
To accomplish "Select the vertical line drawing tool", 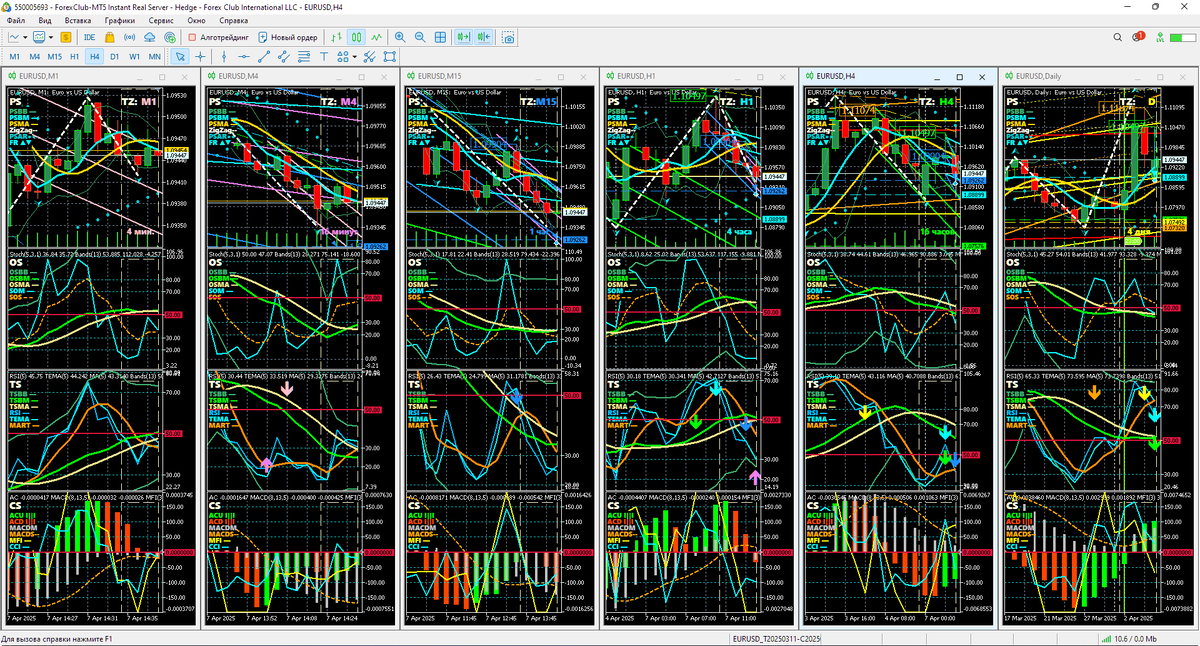I will 224,57.
